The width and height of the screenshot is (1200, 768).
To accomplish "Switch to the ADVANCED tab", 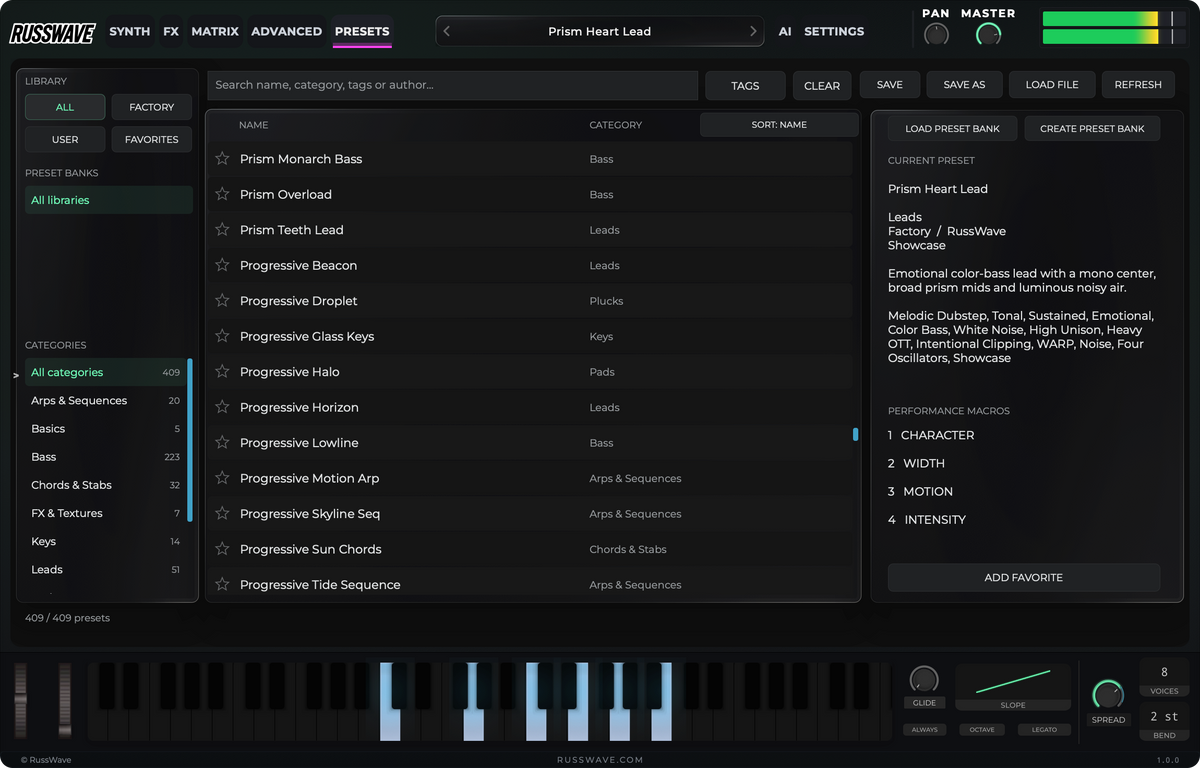I will click(x=287, y=32).
